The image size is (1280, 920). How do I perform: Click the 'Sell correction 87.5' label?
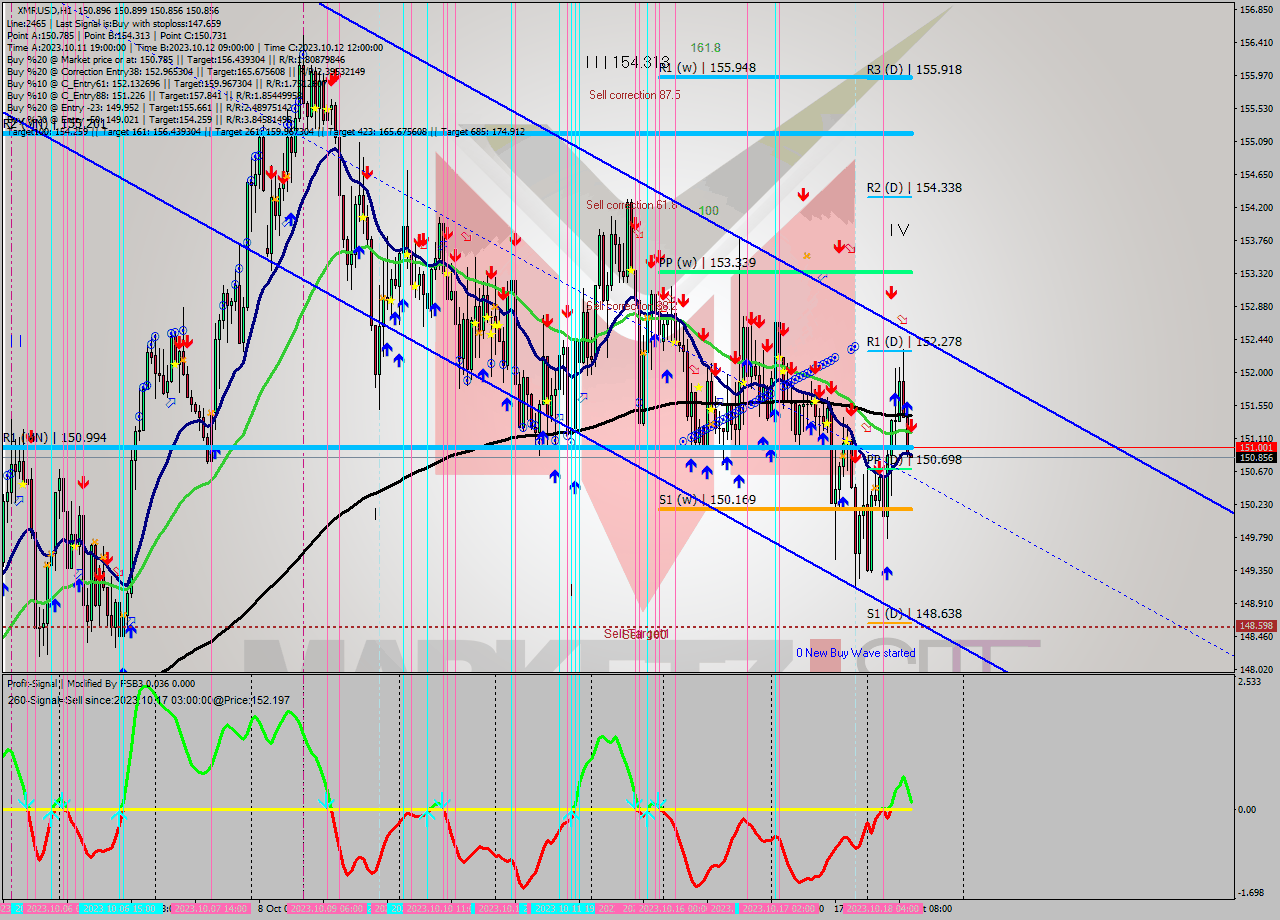[x=634, y=95]
